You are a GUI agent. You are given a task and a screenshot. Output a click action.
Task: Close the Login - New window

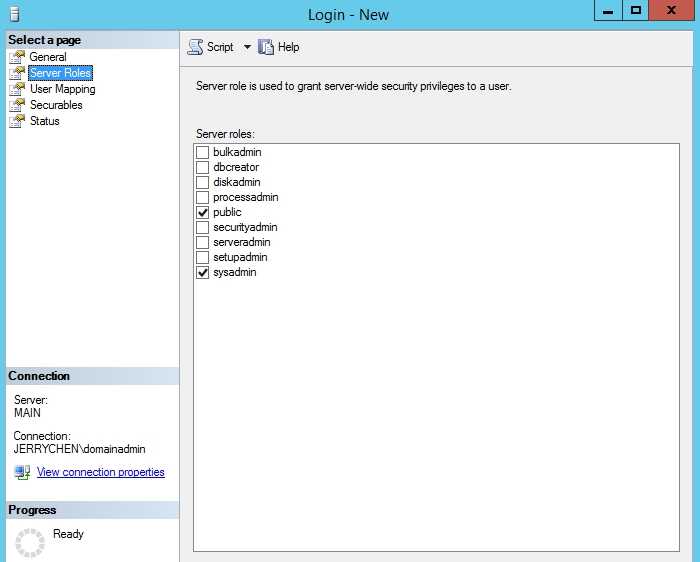tap(671, 11)
